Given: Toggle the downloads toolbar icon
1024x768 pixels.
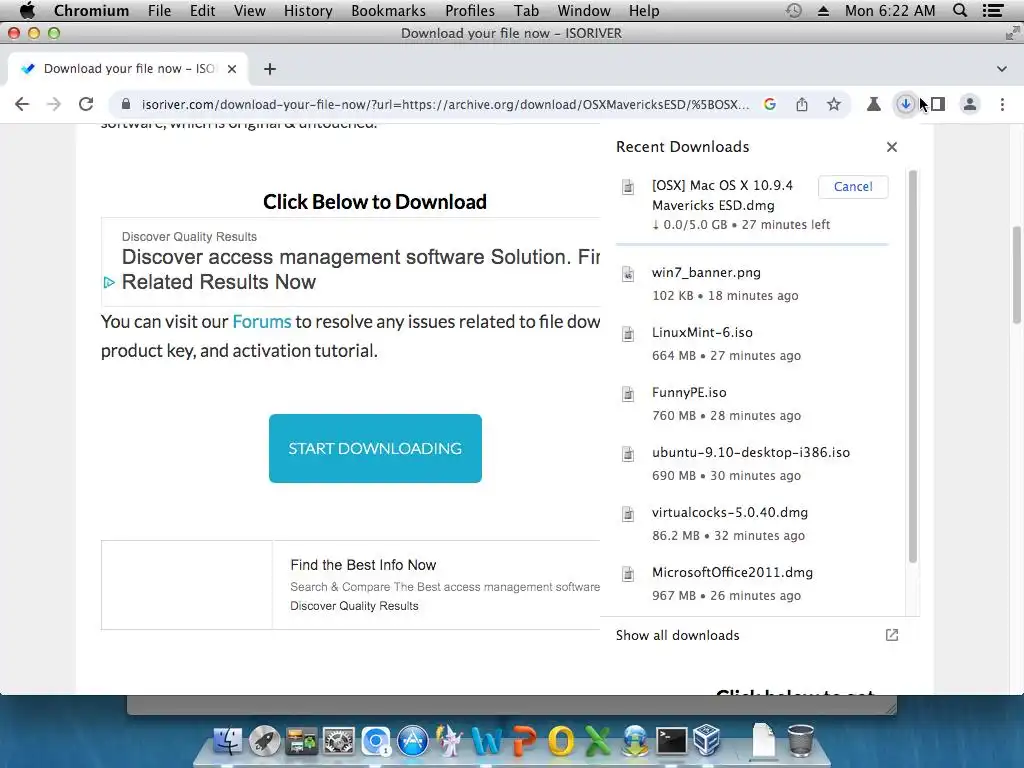Looking at the screenshot, I should click(x=905, y=104).
